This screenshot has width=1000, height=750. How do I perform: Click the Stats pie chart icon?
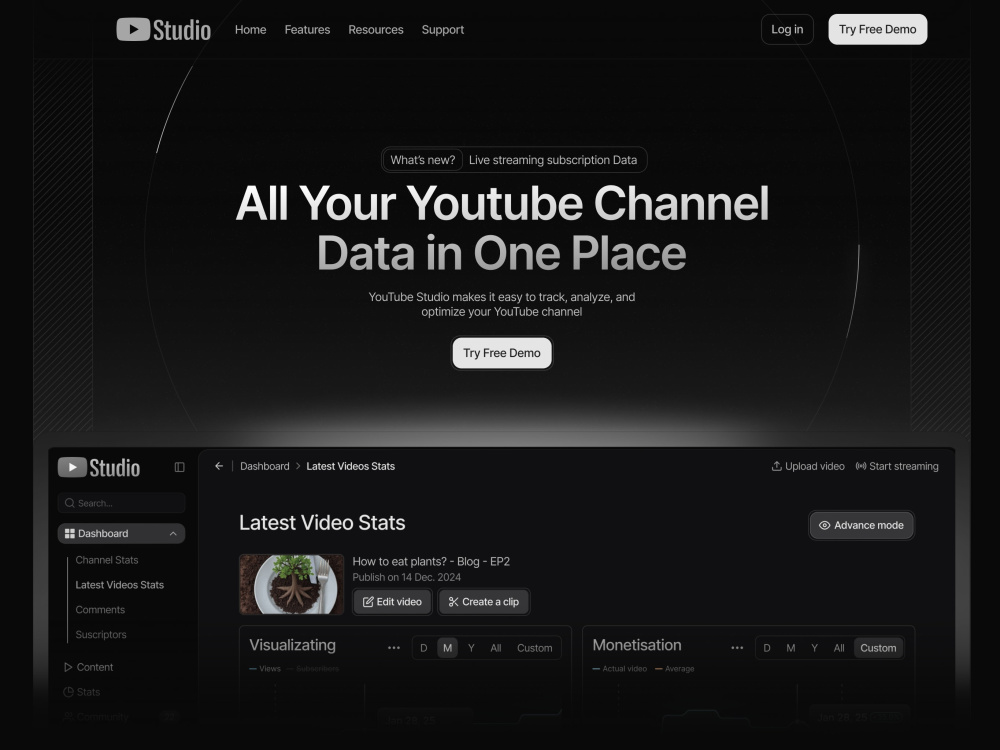coord(68,691)
